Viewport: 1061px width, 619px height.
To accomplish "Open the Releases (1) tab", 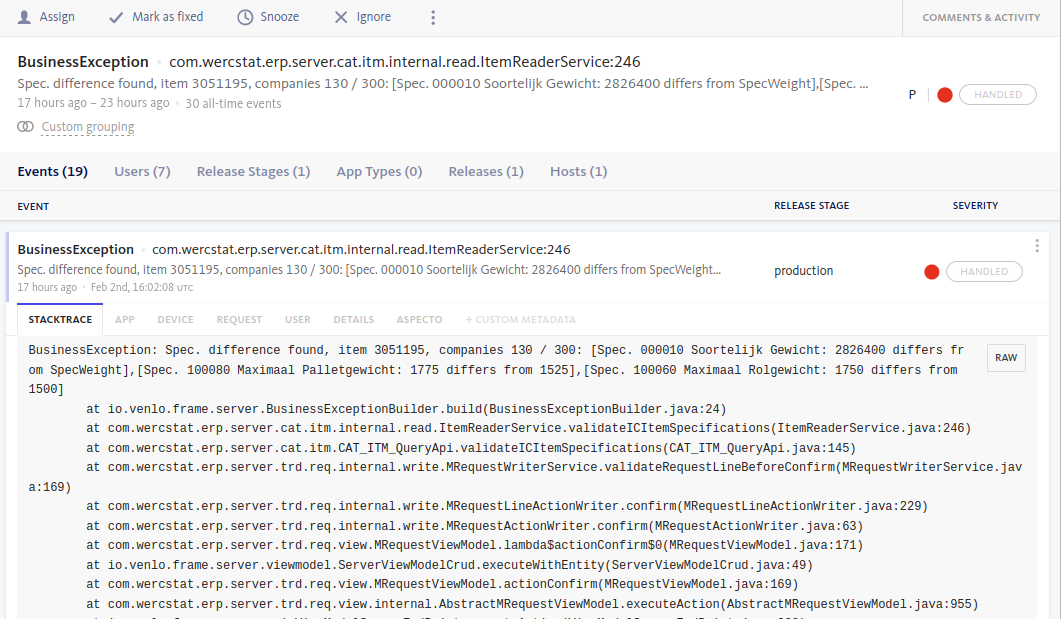I will [x=486, y=171].
